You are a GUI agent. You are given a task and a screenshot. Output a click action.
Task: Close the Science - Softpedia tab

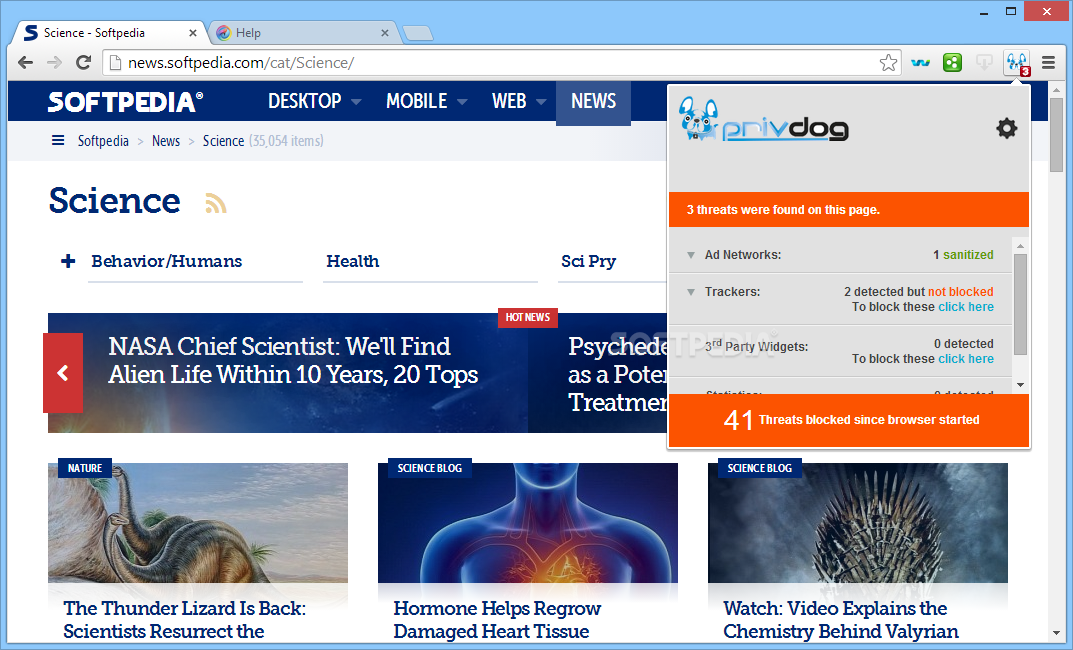click(x=193, y=33)
